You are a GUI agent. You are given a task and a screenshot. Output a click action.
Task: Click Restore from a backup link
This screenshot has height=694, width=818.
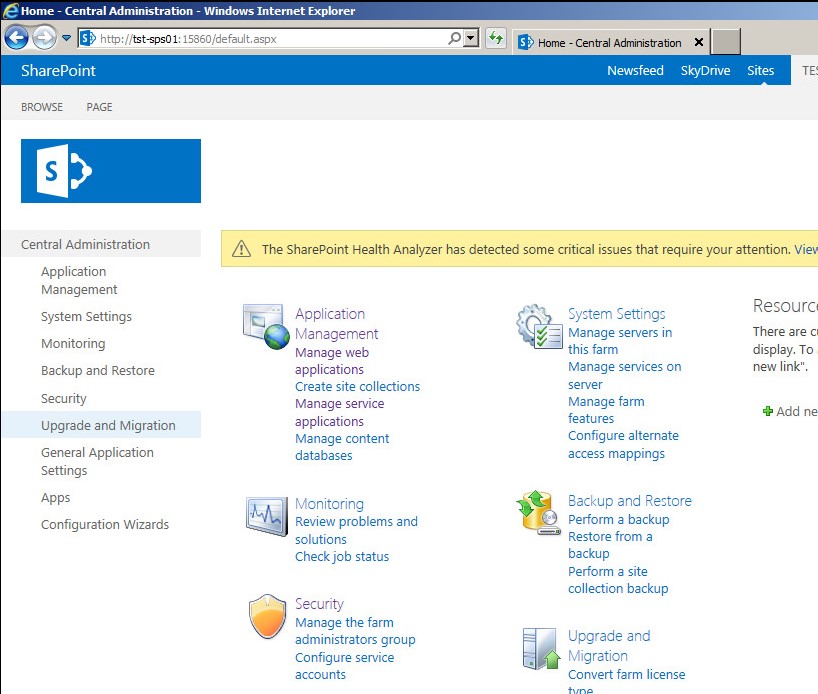(x=610, y=545)
